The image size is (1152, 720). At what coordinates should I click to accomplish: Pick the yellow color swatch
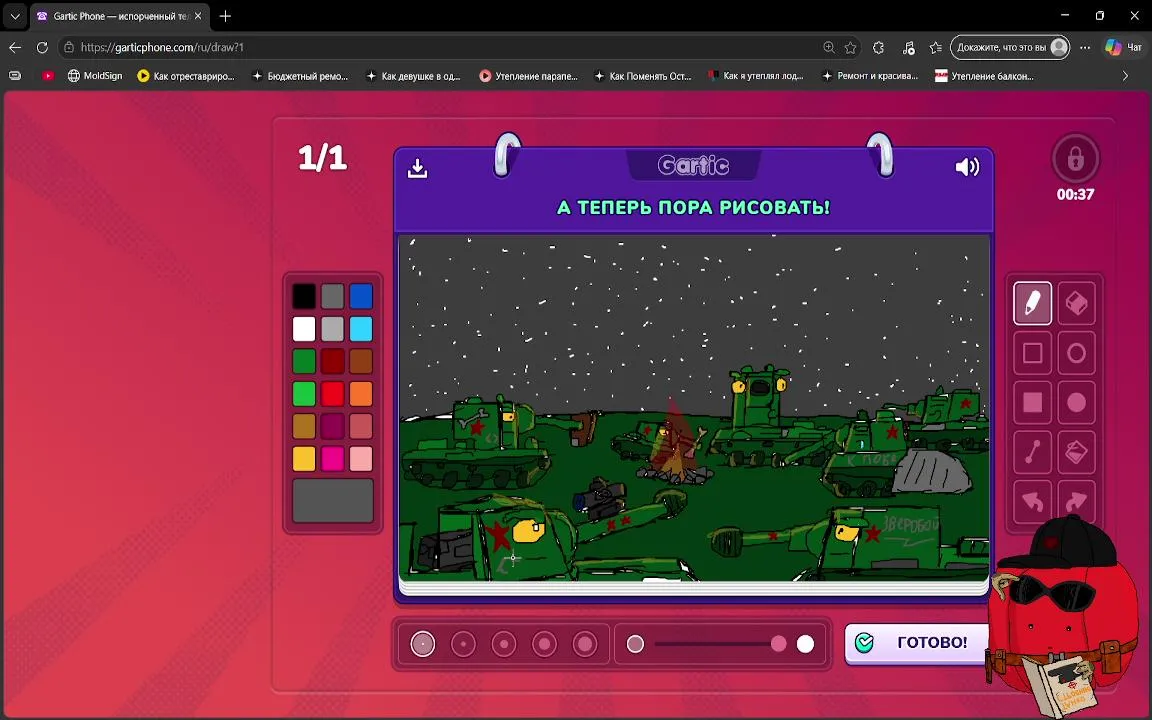(x=304, y=458)
